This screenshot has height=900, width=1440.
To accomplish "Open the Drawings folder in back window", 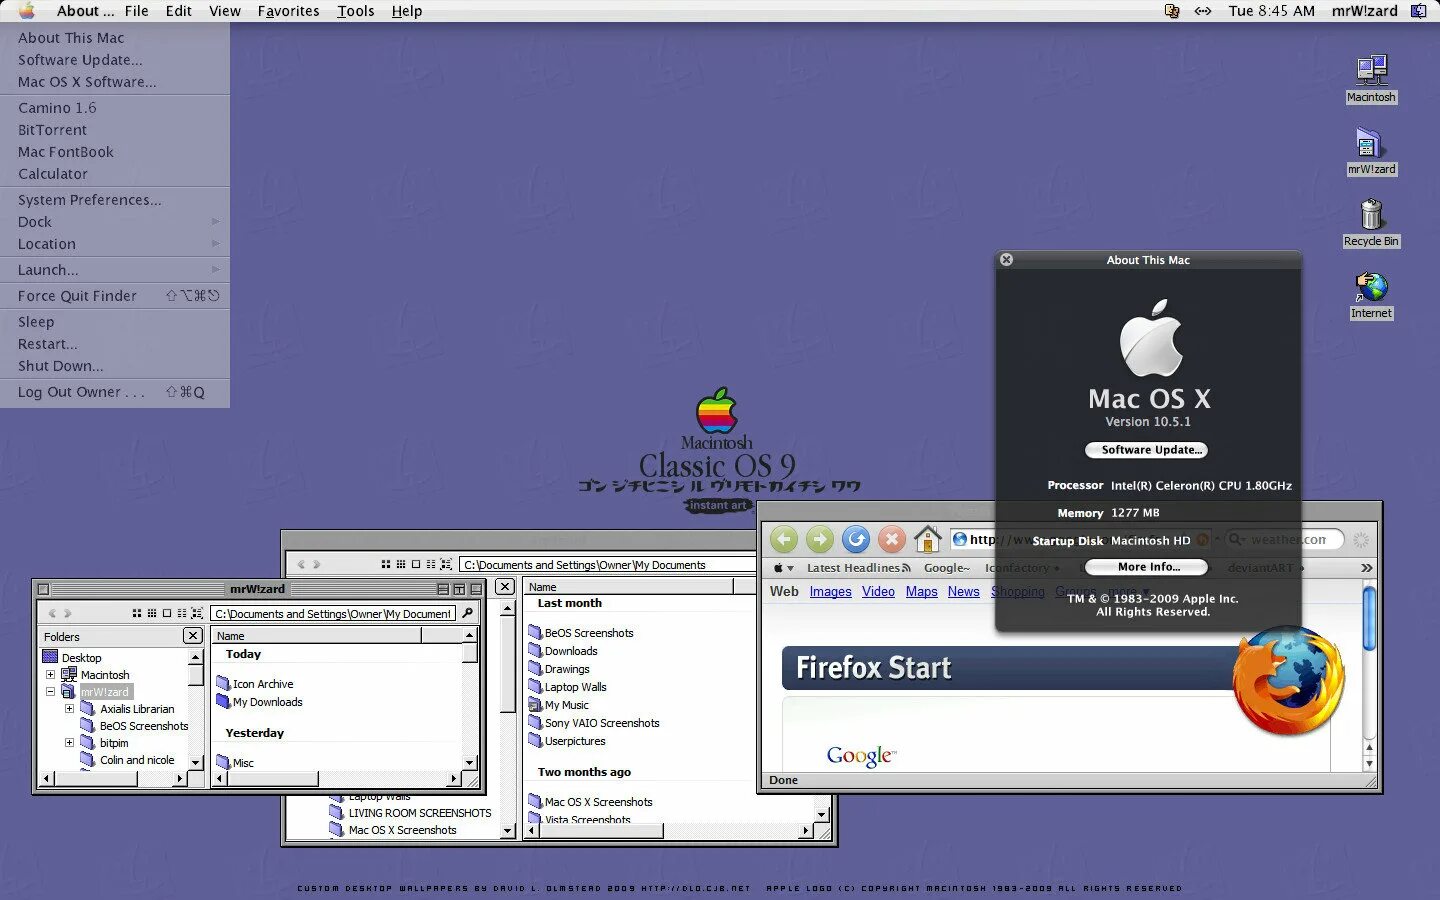I will (x=559, y=669).
